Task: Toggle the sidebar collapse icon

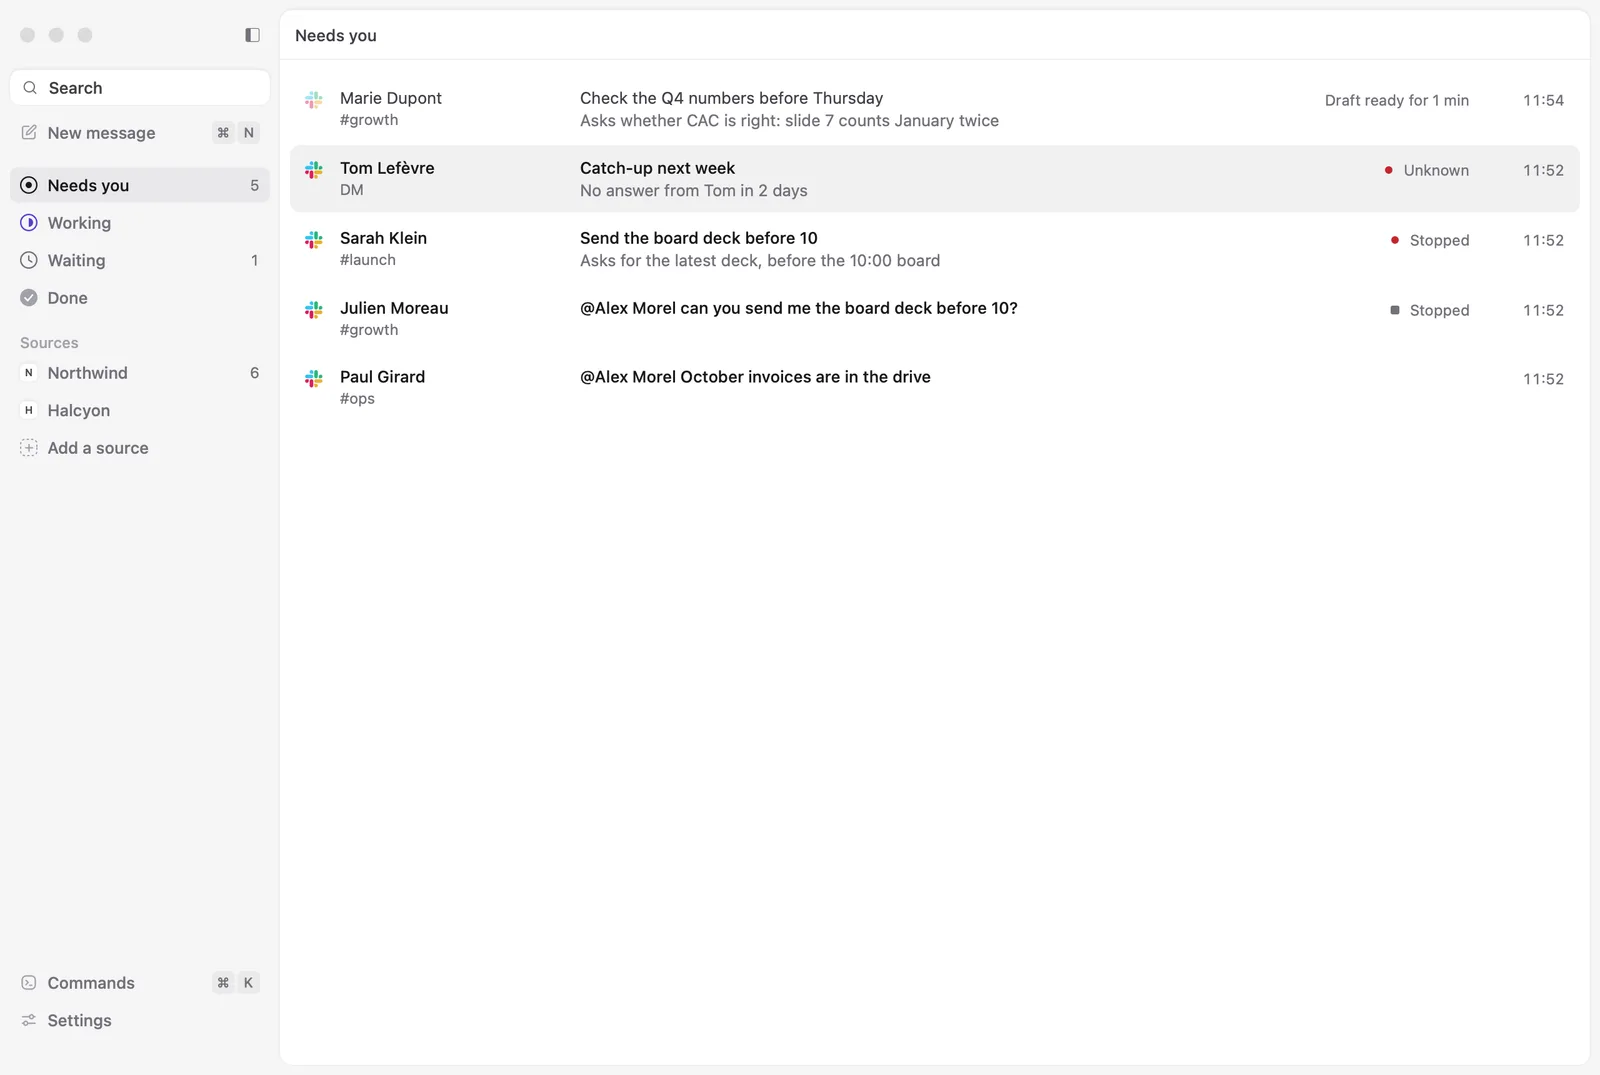Action: 252,35
